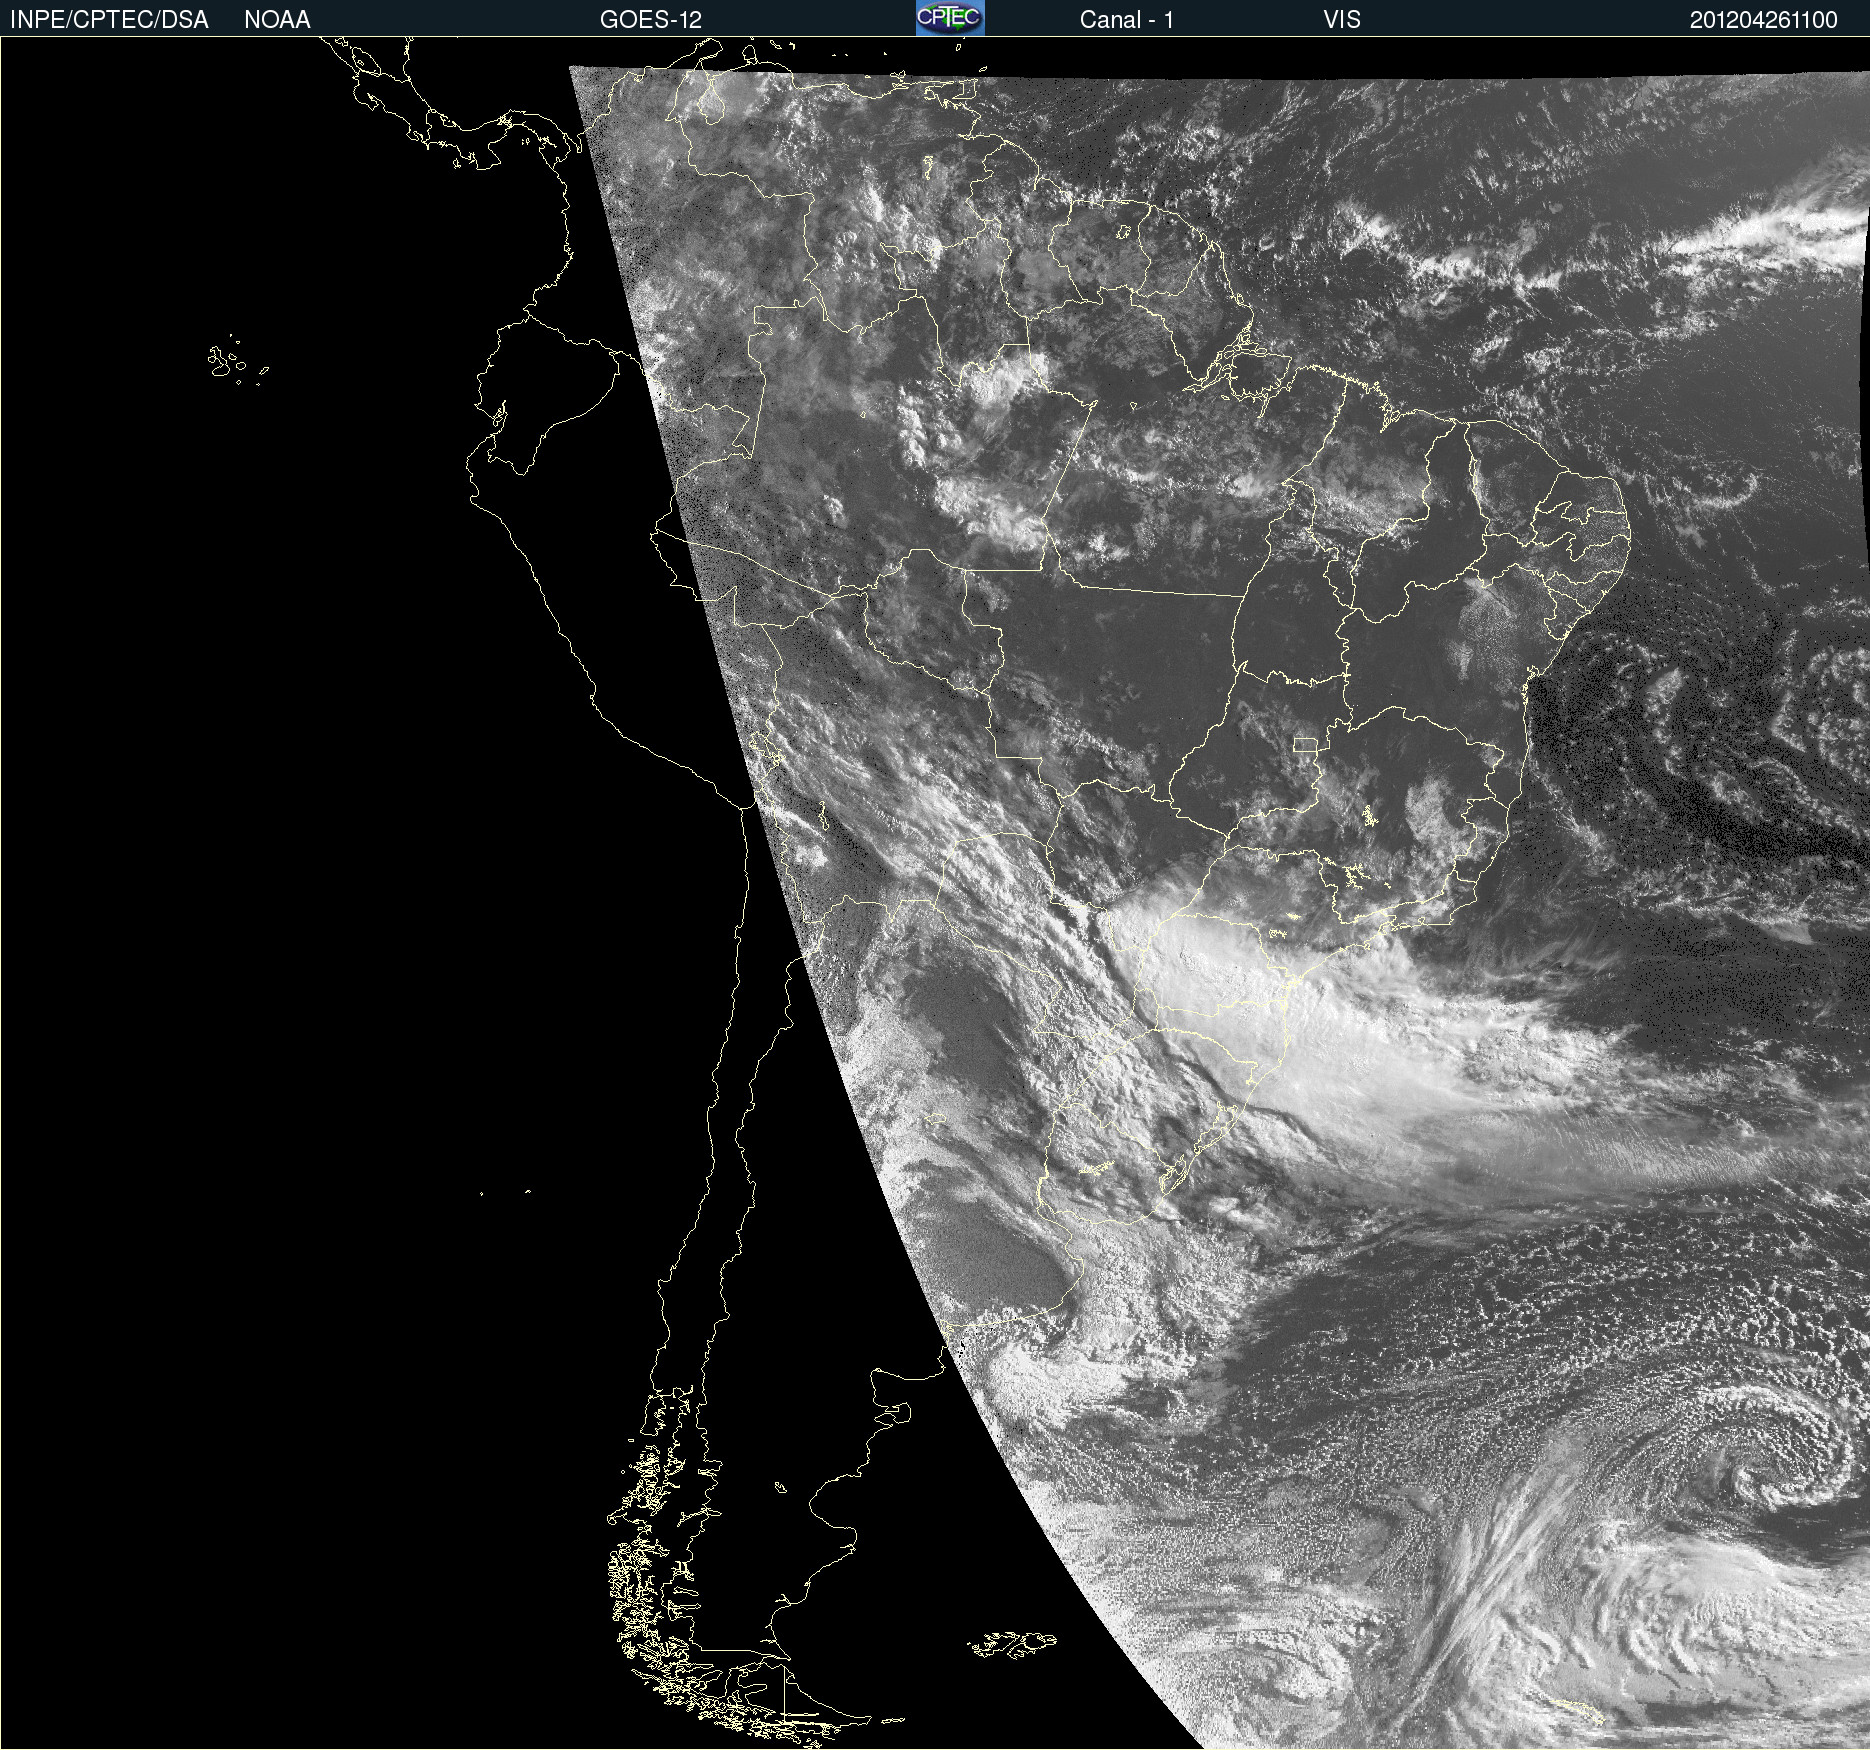The height and width of the screenshot is (1750, 1870).
Task: Click the GOES-12 satellite name text
Action: click(651, 20)
